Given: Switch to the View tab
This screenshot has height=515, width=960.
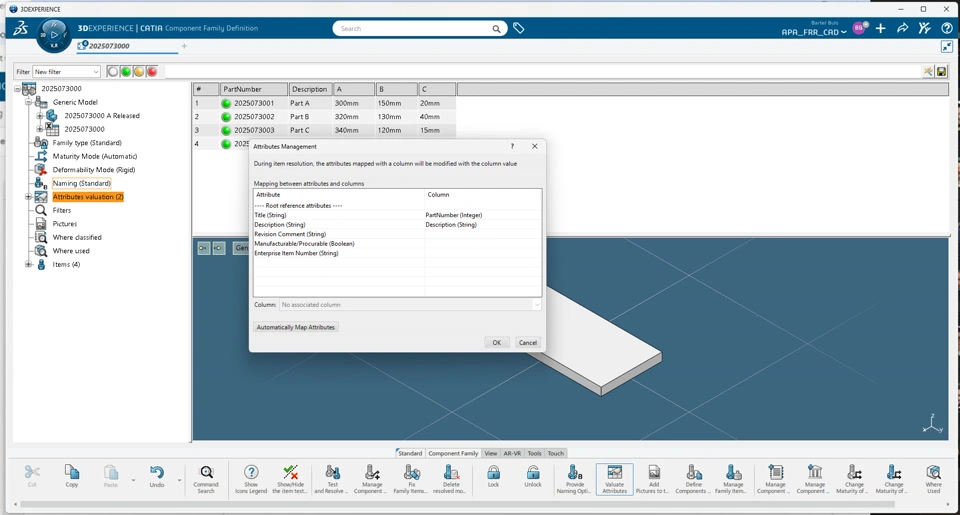Looking at the screenshot, I should pos(491,453).
